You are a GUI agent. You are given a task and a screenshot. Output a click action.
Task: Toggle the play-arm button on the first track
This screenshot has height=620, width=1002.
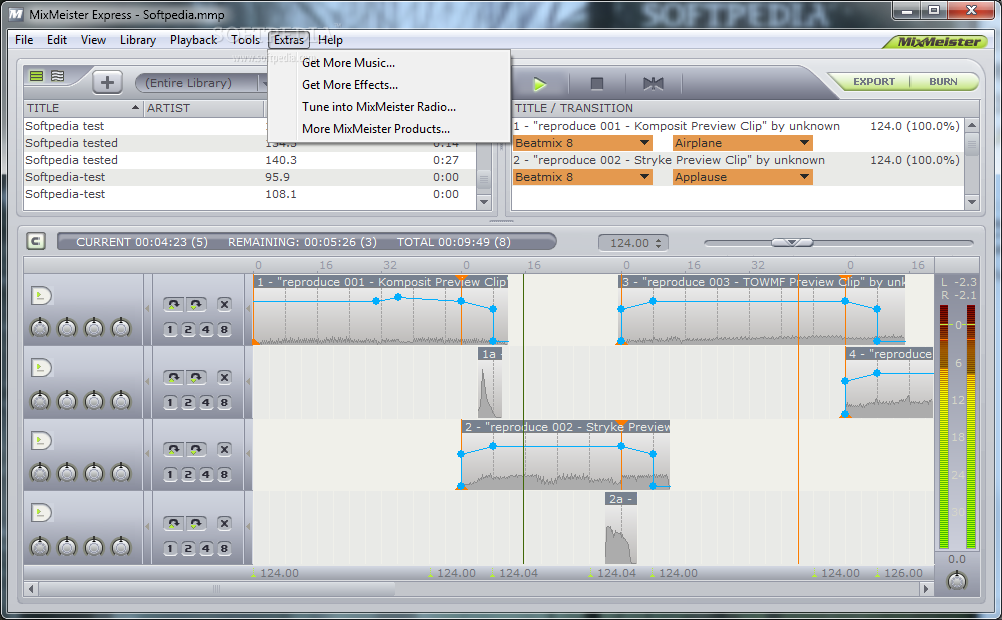point(41,296)
